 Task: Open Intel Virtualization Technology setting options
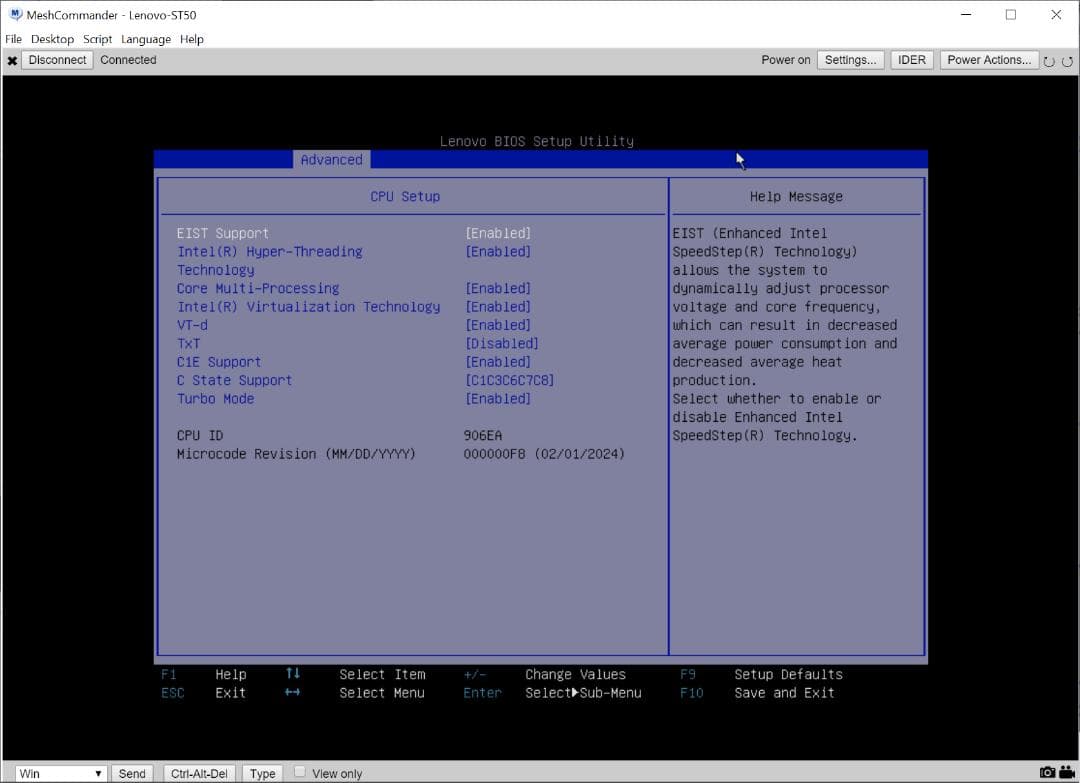498,306
